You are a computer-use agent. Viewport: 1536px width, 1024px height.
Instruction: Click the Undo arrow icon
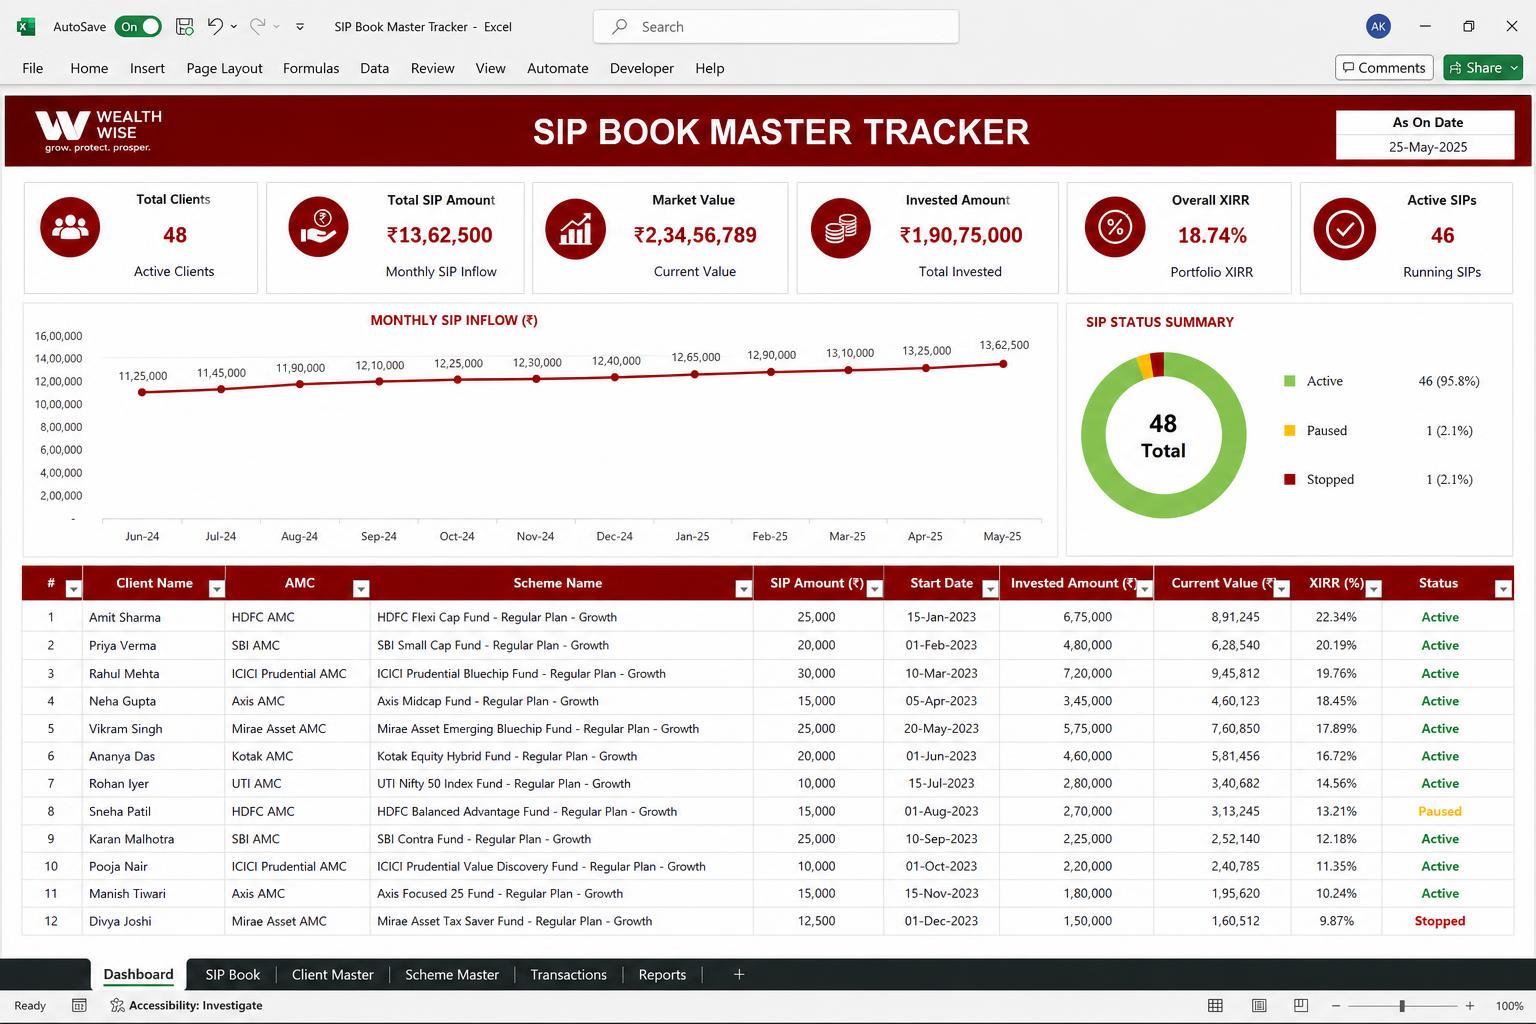[215, 27]
